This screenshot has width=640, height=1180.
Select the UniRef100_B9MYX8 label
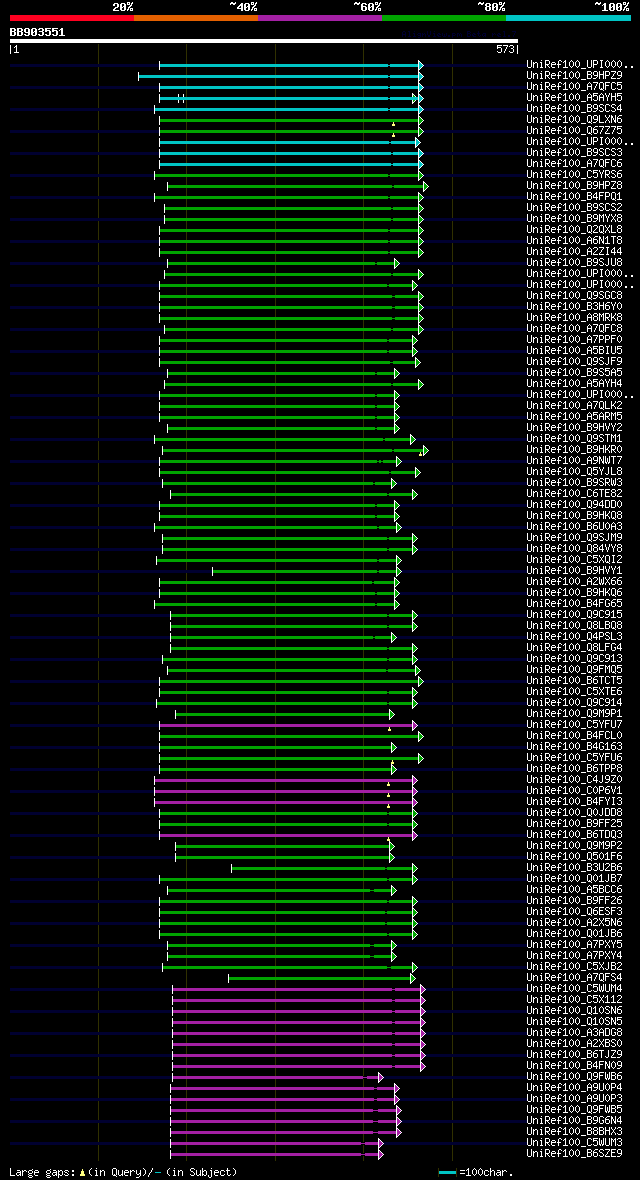574,218
